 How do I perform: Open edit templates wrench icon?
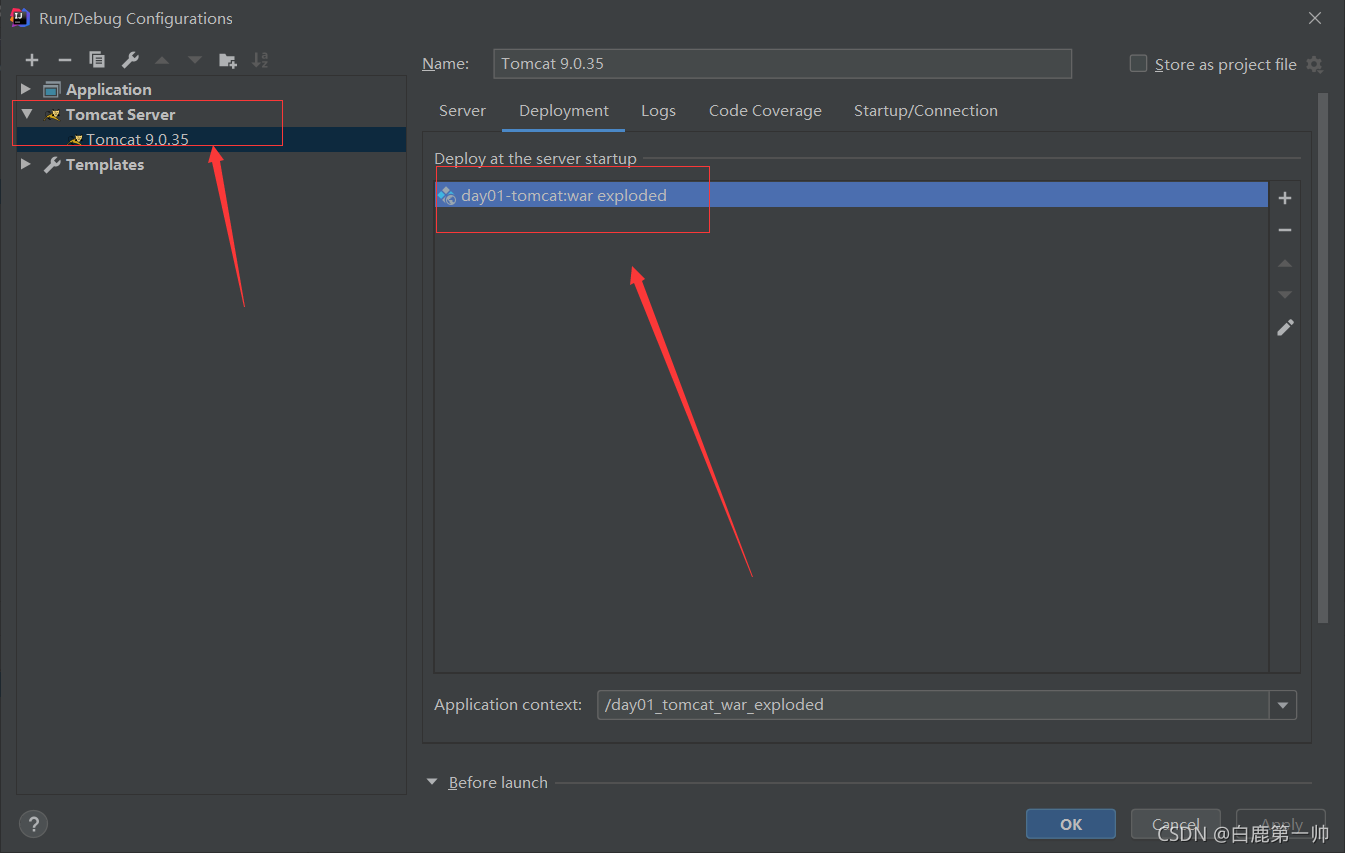coord(130,61)
